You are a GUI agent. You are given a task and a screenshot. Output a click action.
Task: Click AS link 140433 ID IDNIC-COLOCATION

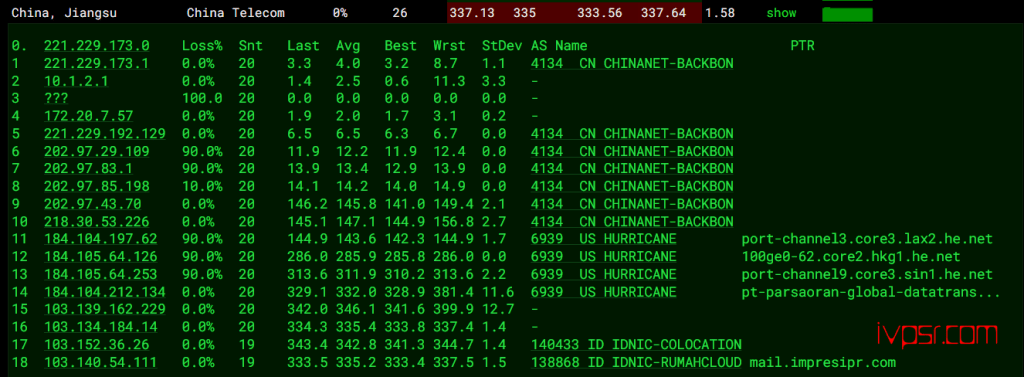[636, 344]
